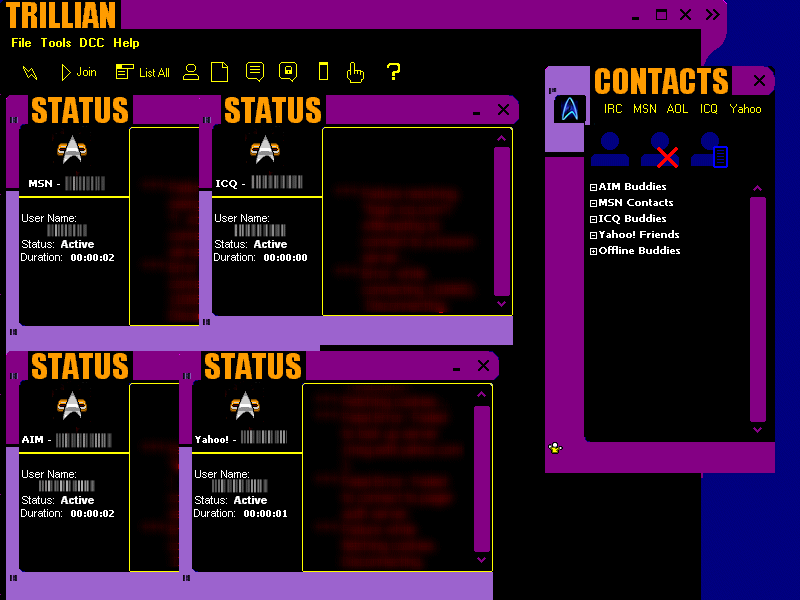Open the List All channels tool
The height and width of the screenshot is (600, 800).
coord(142,72)
